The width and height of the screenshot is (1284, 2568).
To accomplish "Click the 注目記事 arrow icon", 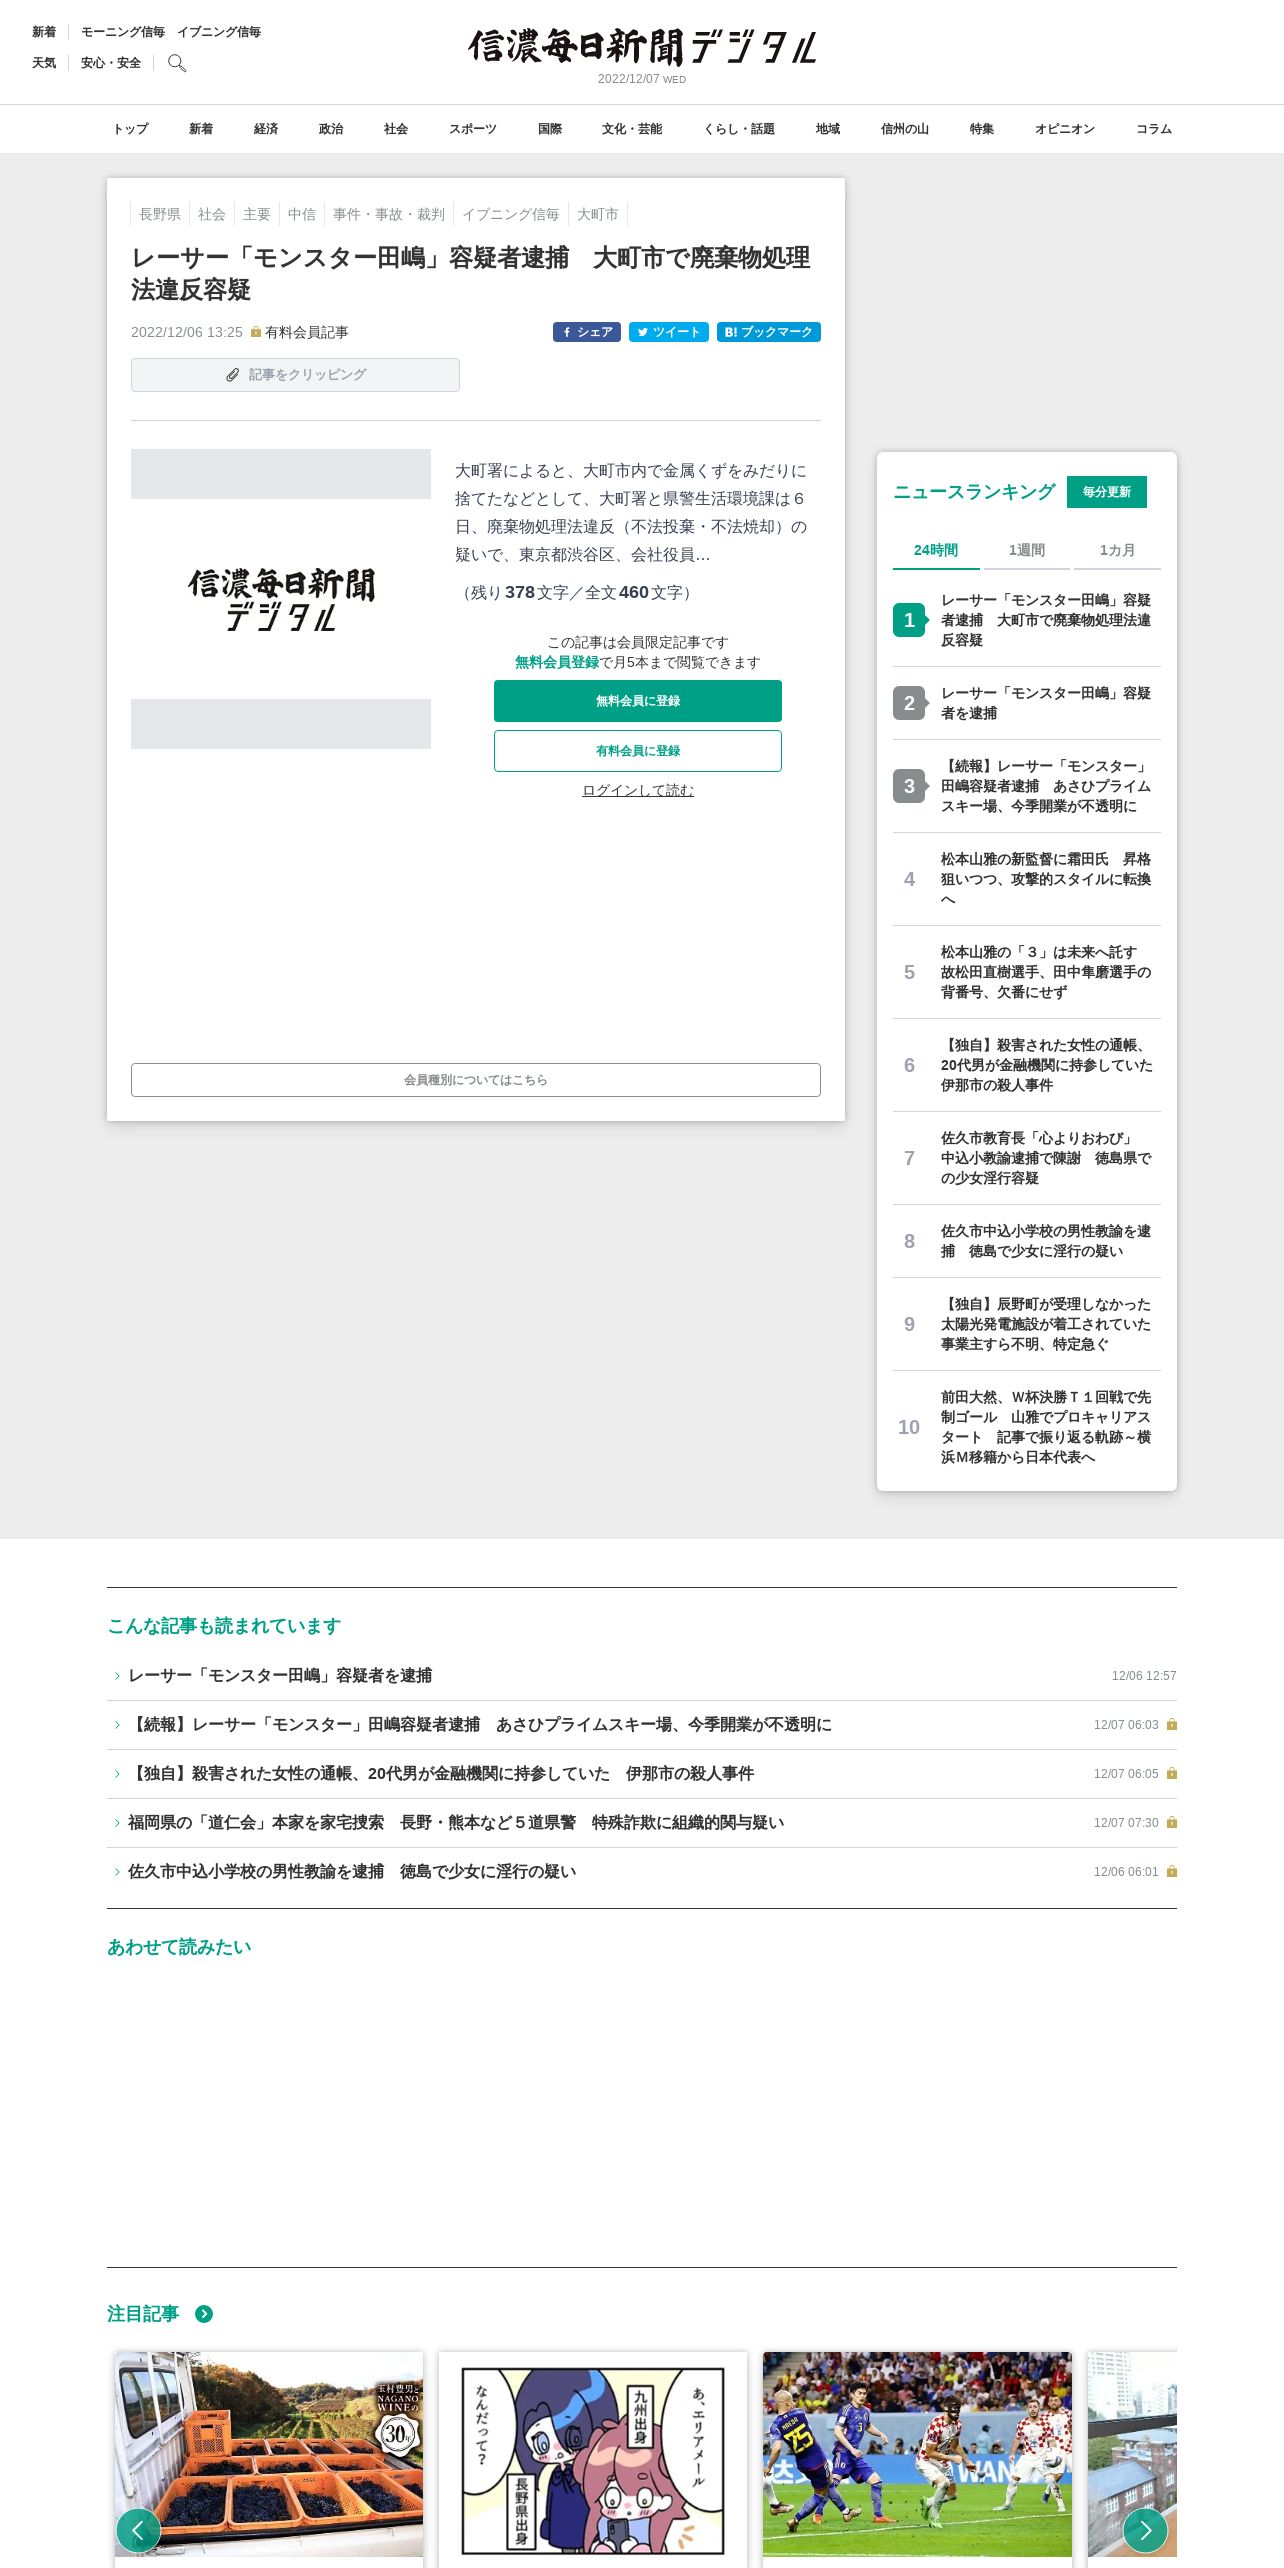I will [x=204, y=2314].
